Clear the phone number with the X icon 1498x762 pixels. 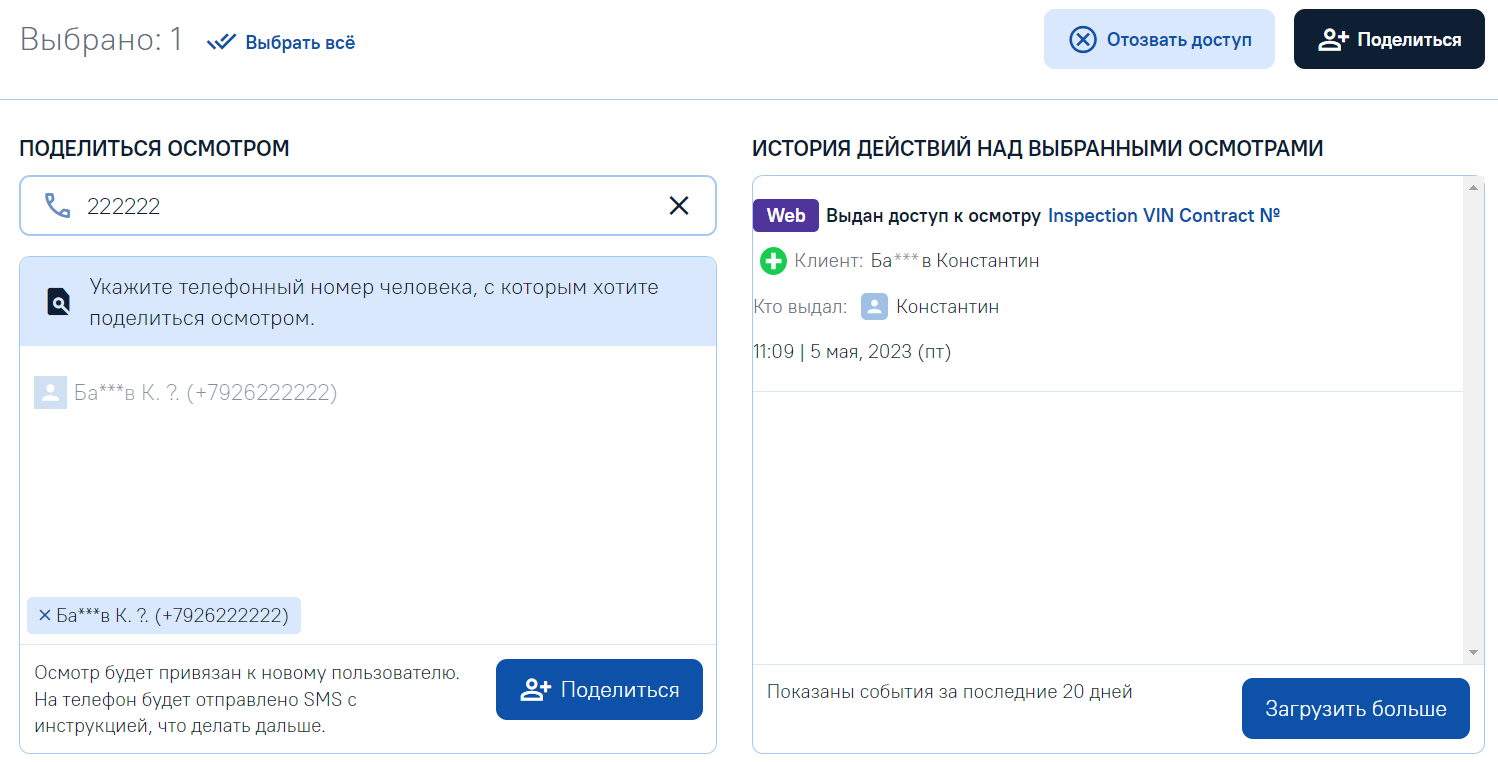(x=679, y=206)
